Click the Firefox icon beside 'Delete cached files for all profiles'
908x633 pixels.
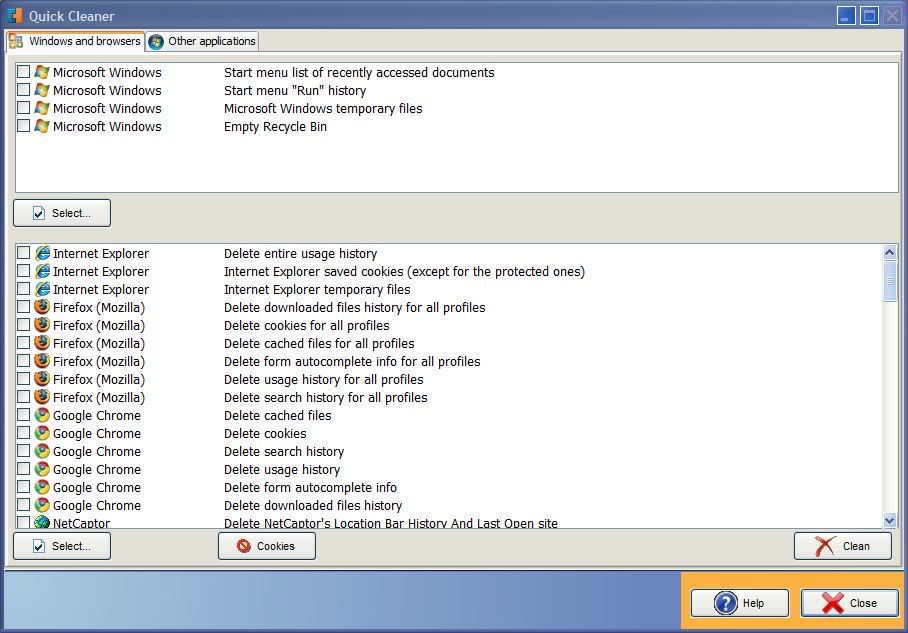(x=42, y=343)
